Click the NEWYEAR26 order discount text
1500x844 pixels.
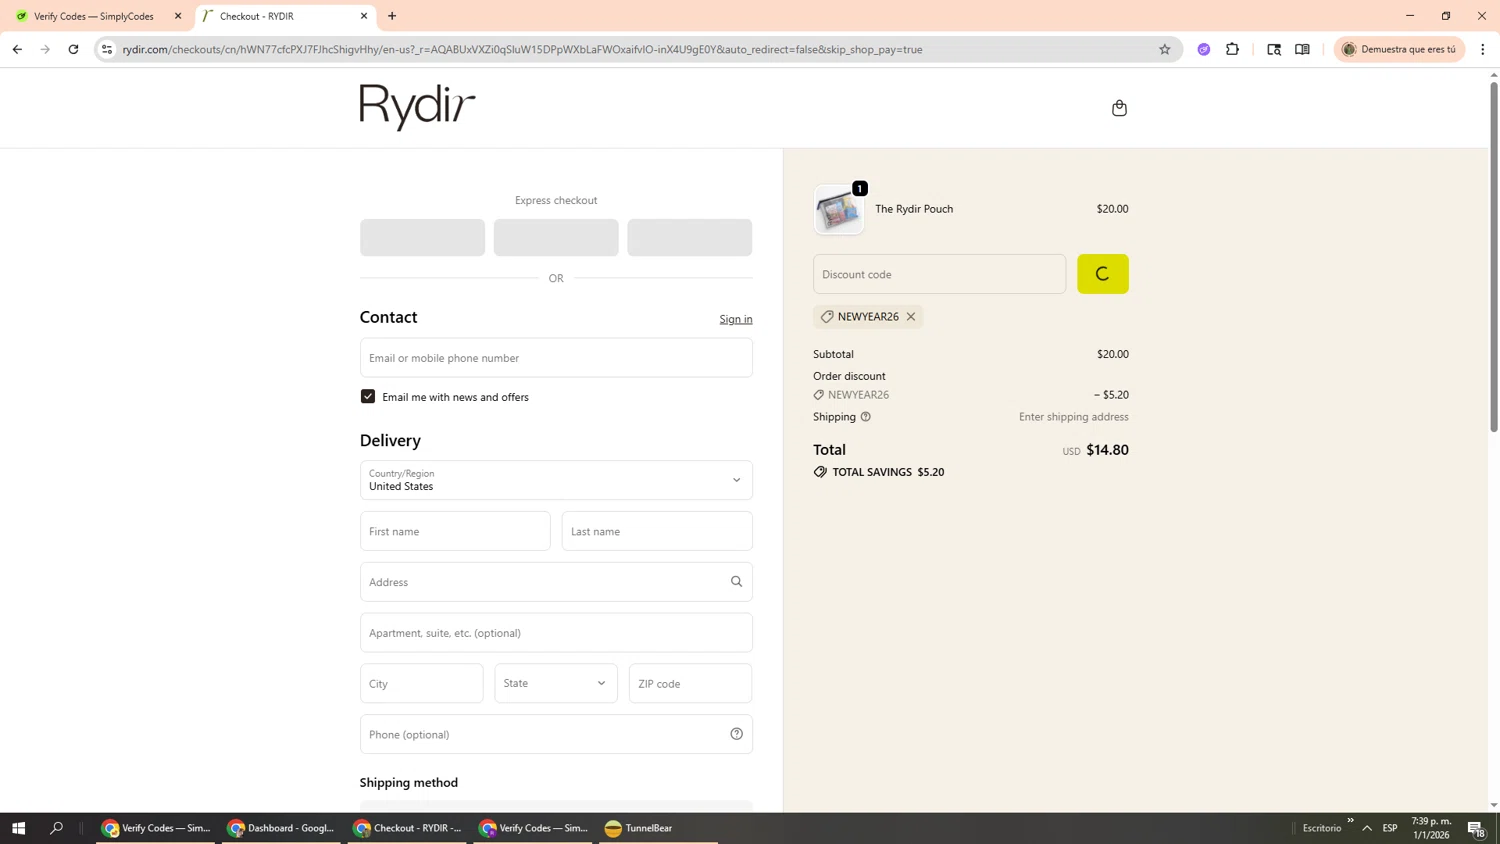[858, 395]
